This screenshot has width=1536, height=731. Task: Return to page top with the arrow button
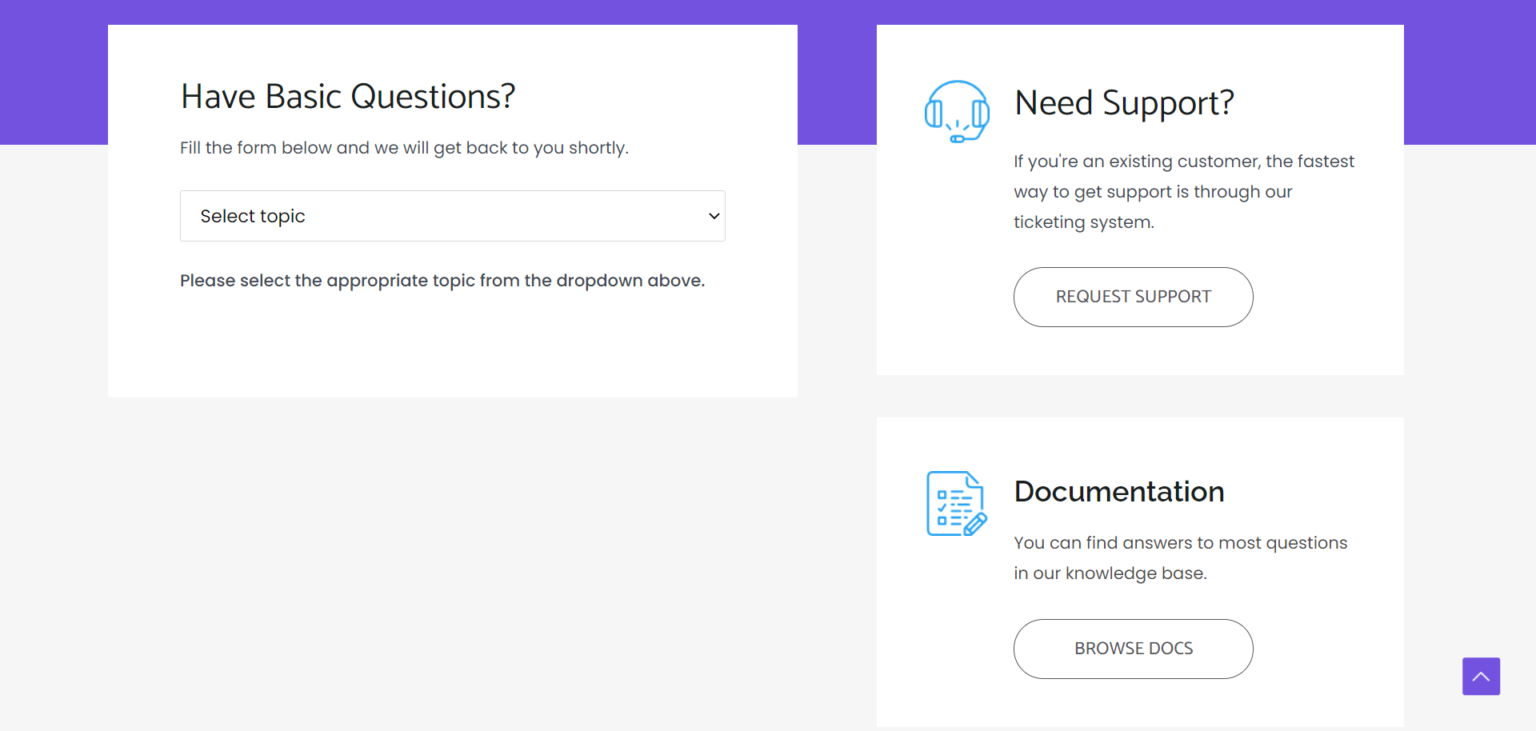[1480, 676]
